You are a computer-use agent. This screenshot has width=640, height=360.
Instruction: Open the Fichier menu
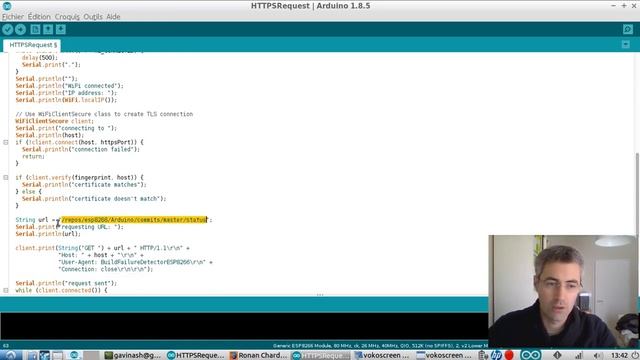(13, 17)
